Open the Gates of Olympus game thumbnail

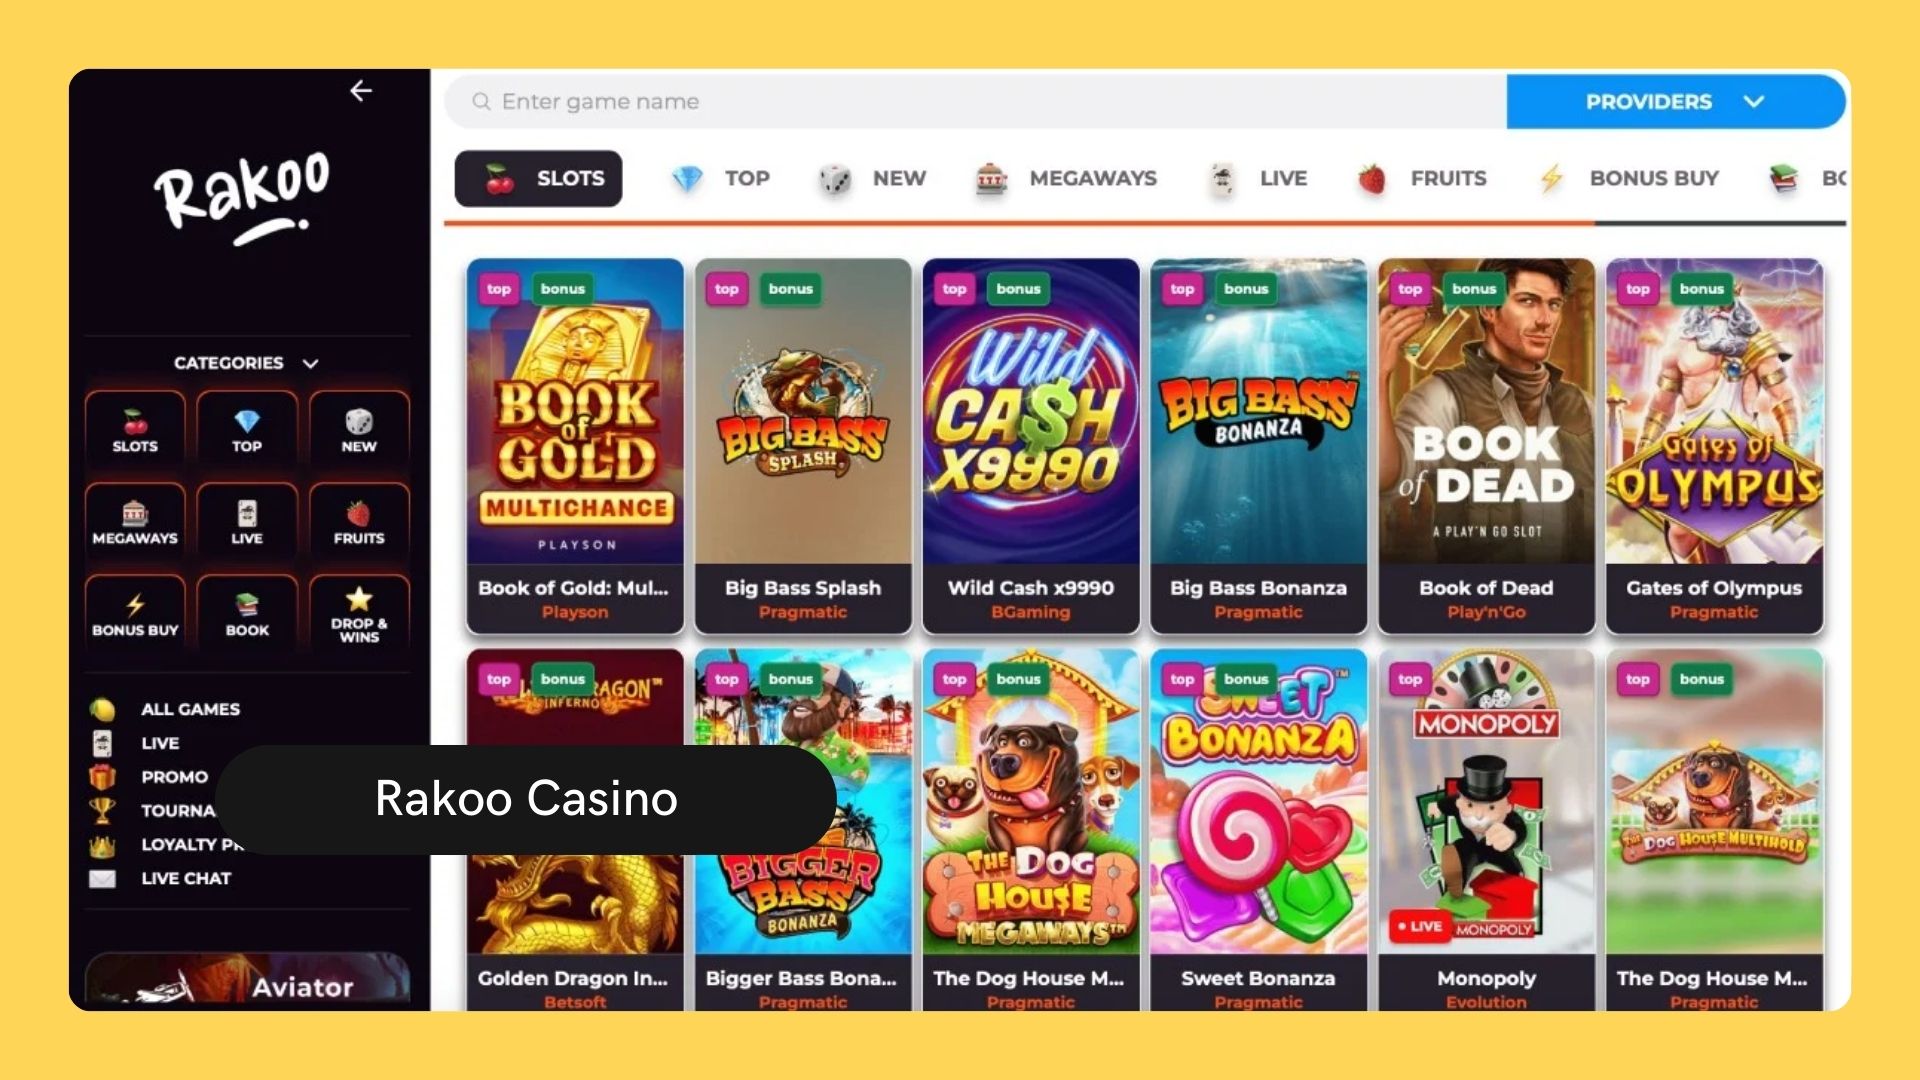(1714, 445)
